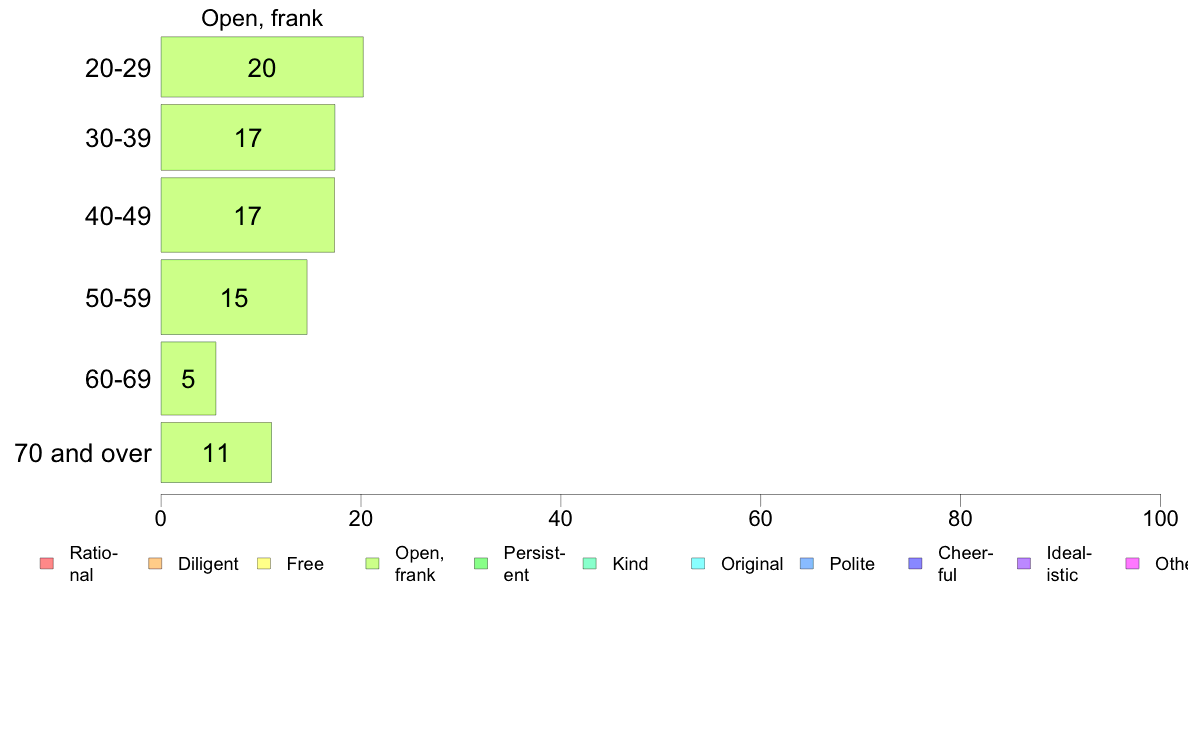
Task: Click the Open, frank legend swatch
Action: point(372,563)
